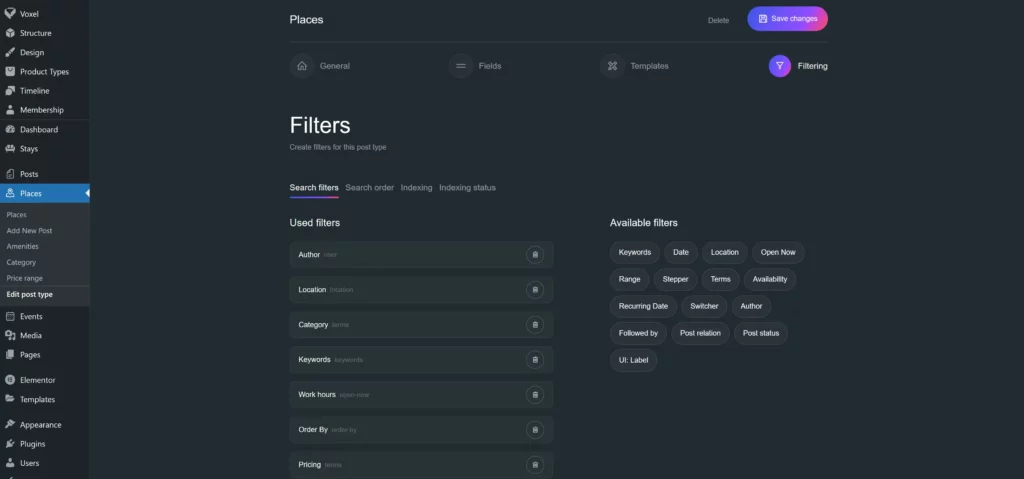Add the Open Now available filter
Viewport: 1024px width, 479px height.
[777, 253]
